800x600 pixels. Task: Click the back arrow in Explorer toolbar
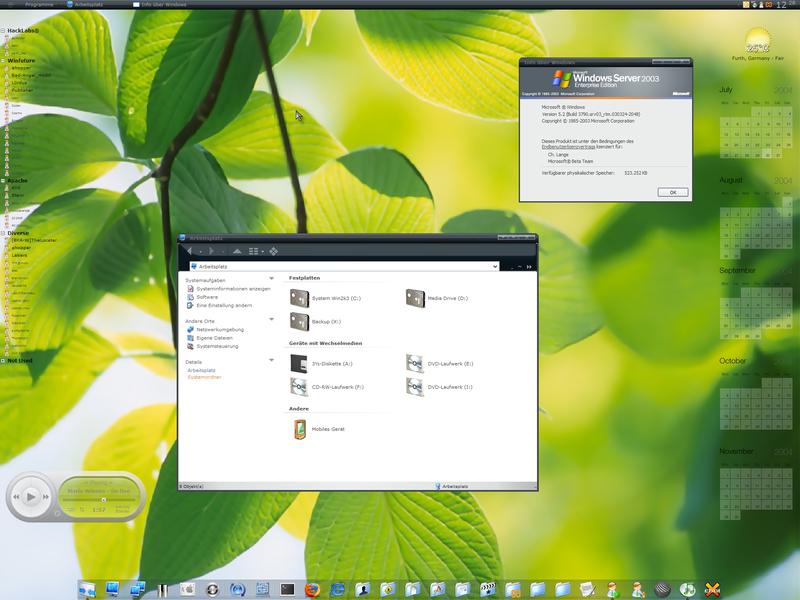190,251
